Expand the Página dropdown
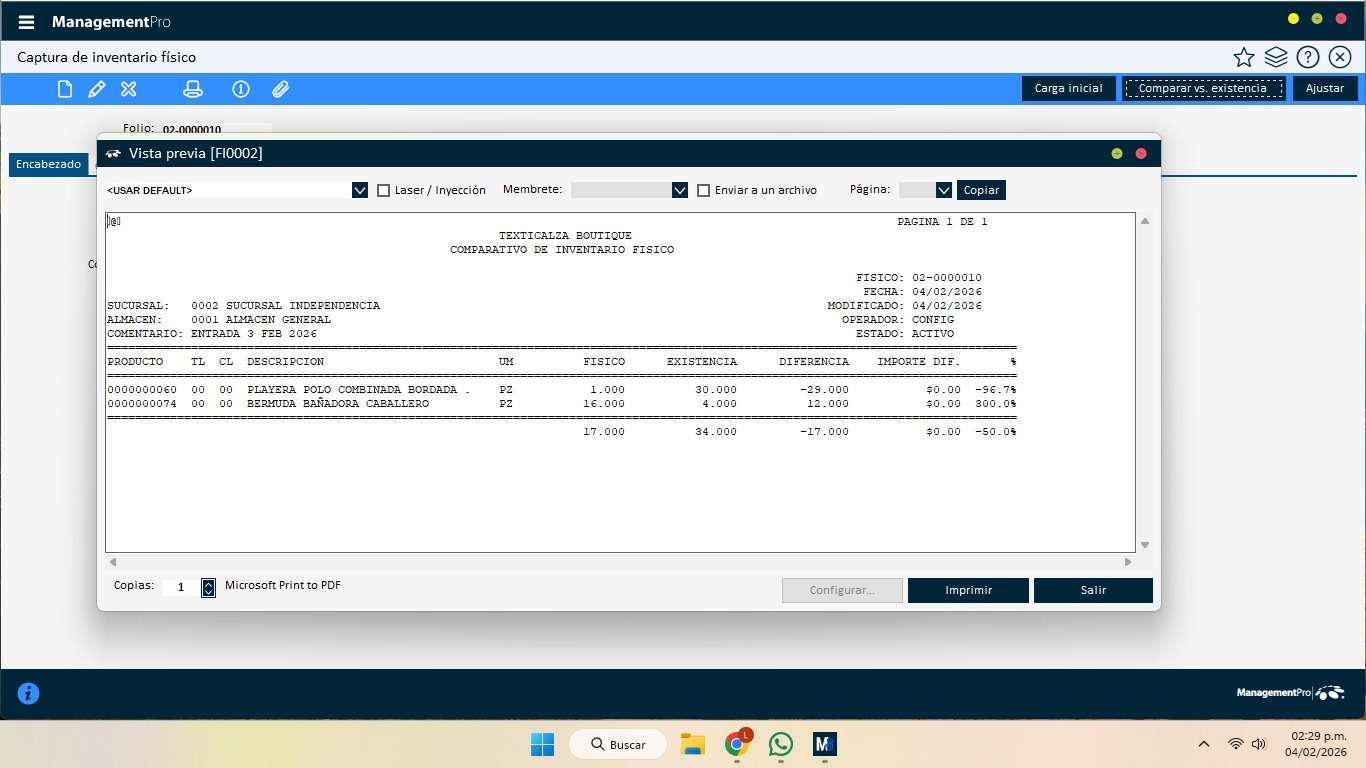Viewport: 1366px width, 768px height. click(x=943, y=190)
